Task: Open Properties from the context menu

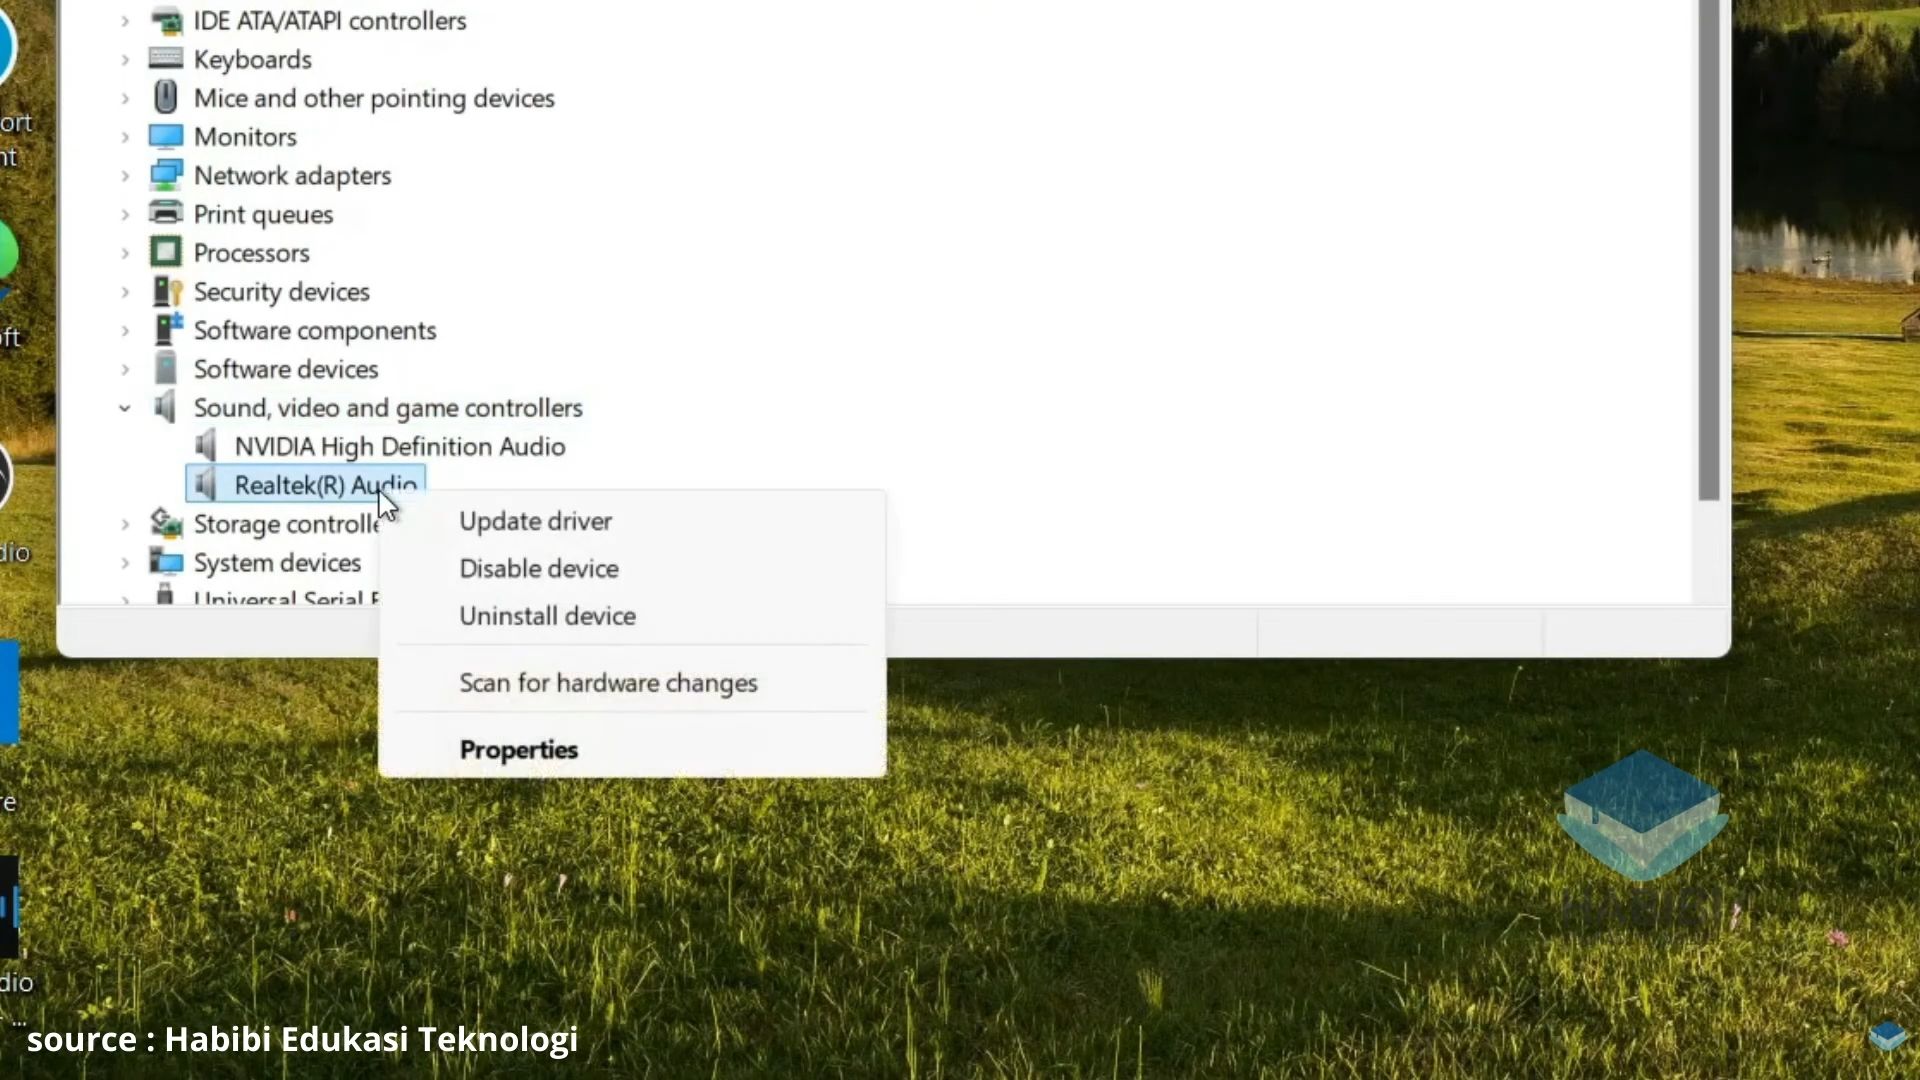Action: pos(632,749)
